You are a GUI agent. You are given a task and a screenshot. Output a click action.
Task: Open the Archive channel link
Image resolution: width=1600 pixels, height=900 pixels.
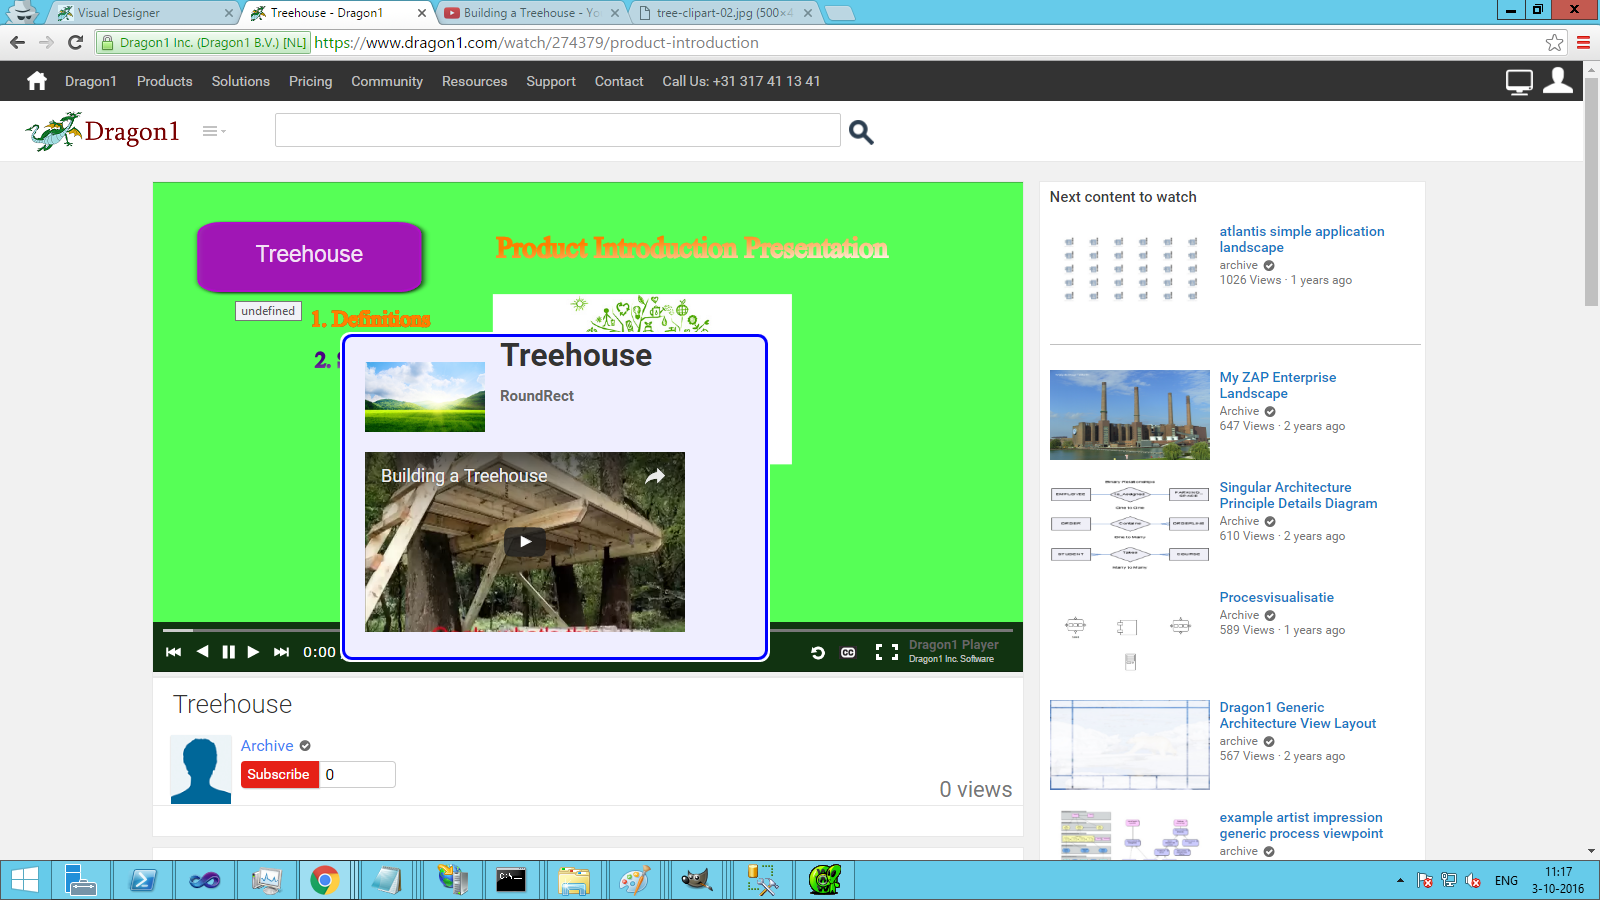click(x=267, y=746)
